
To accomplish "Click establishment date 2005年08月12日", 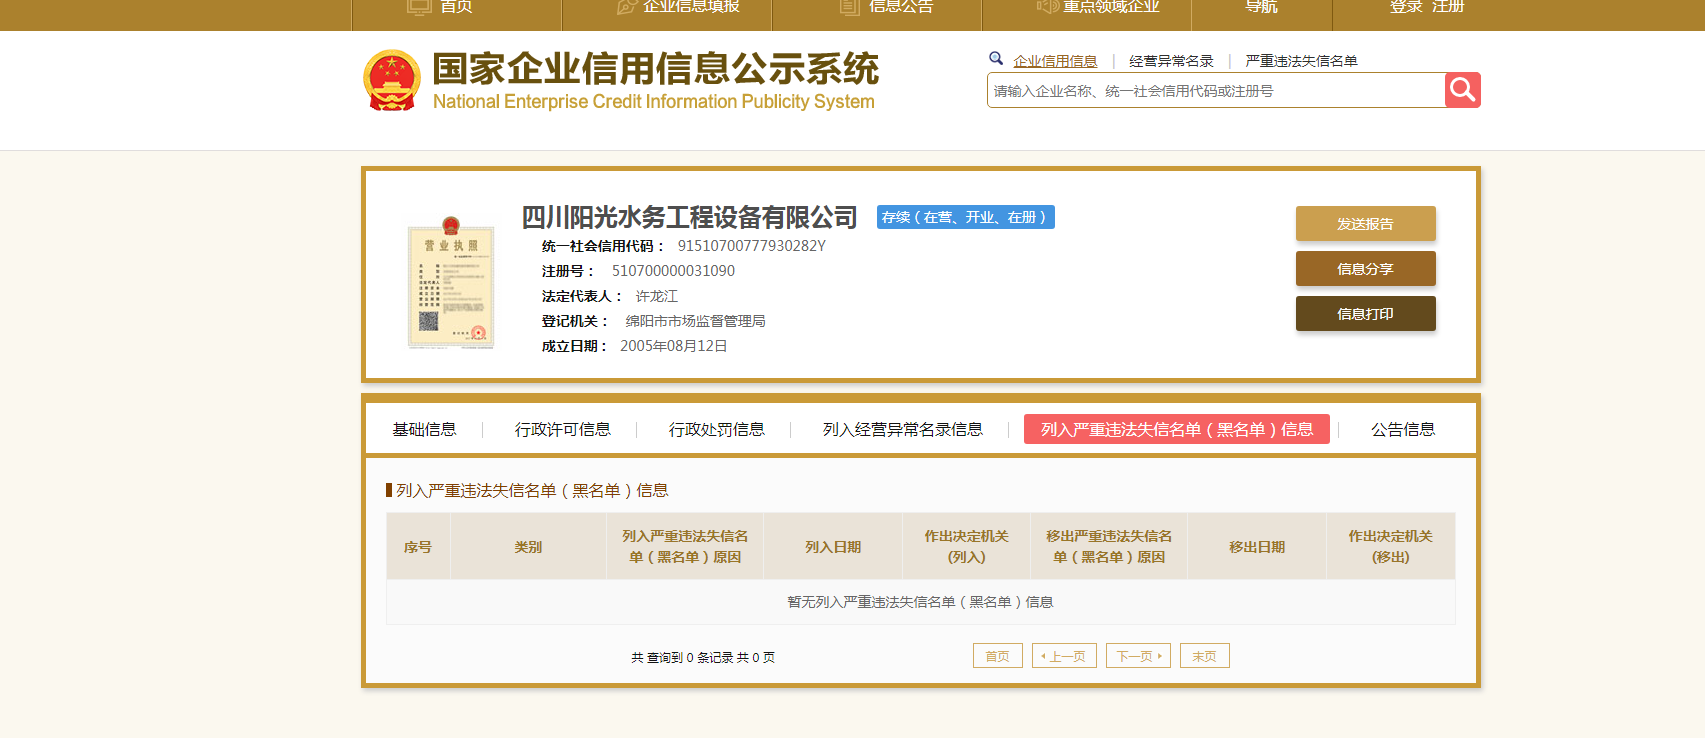I will (674, 346).
